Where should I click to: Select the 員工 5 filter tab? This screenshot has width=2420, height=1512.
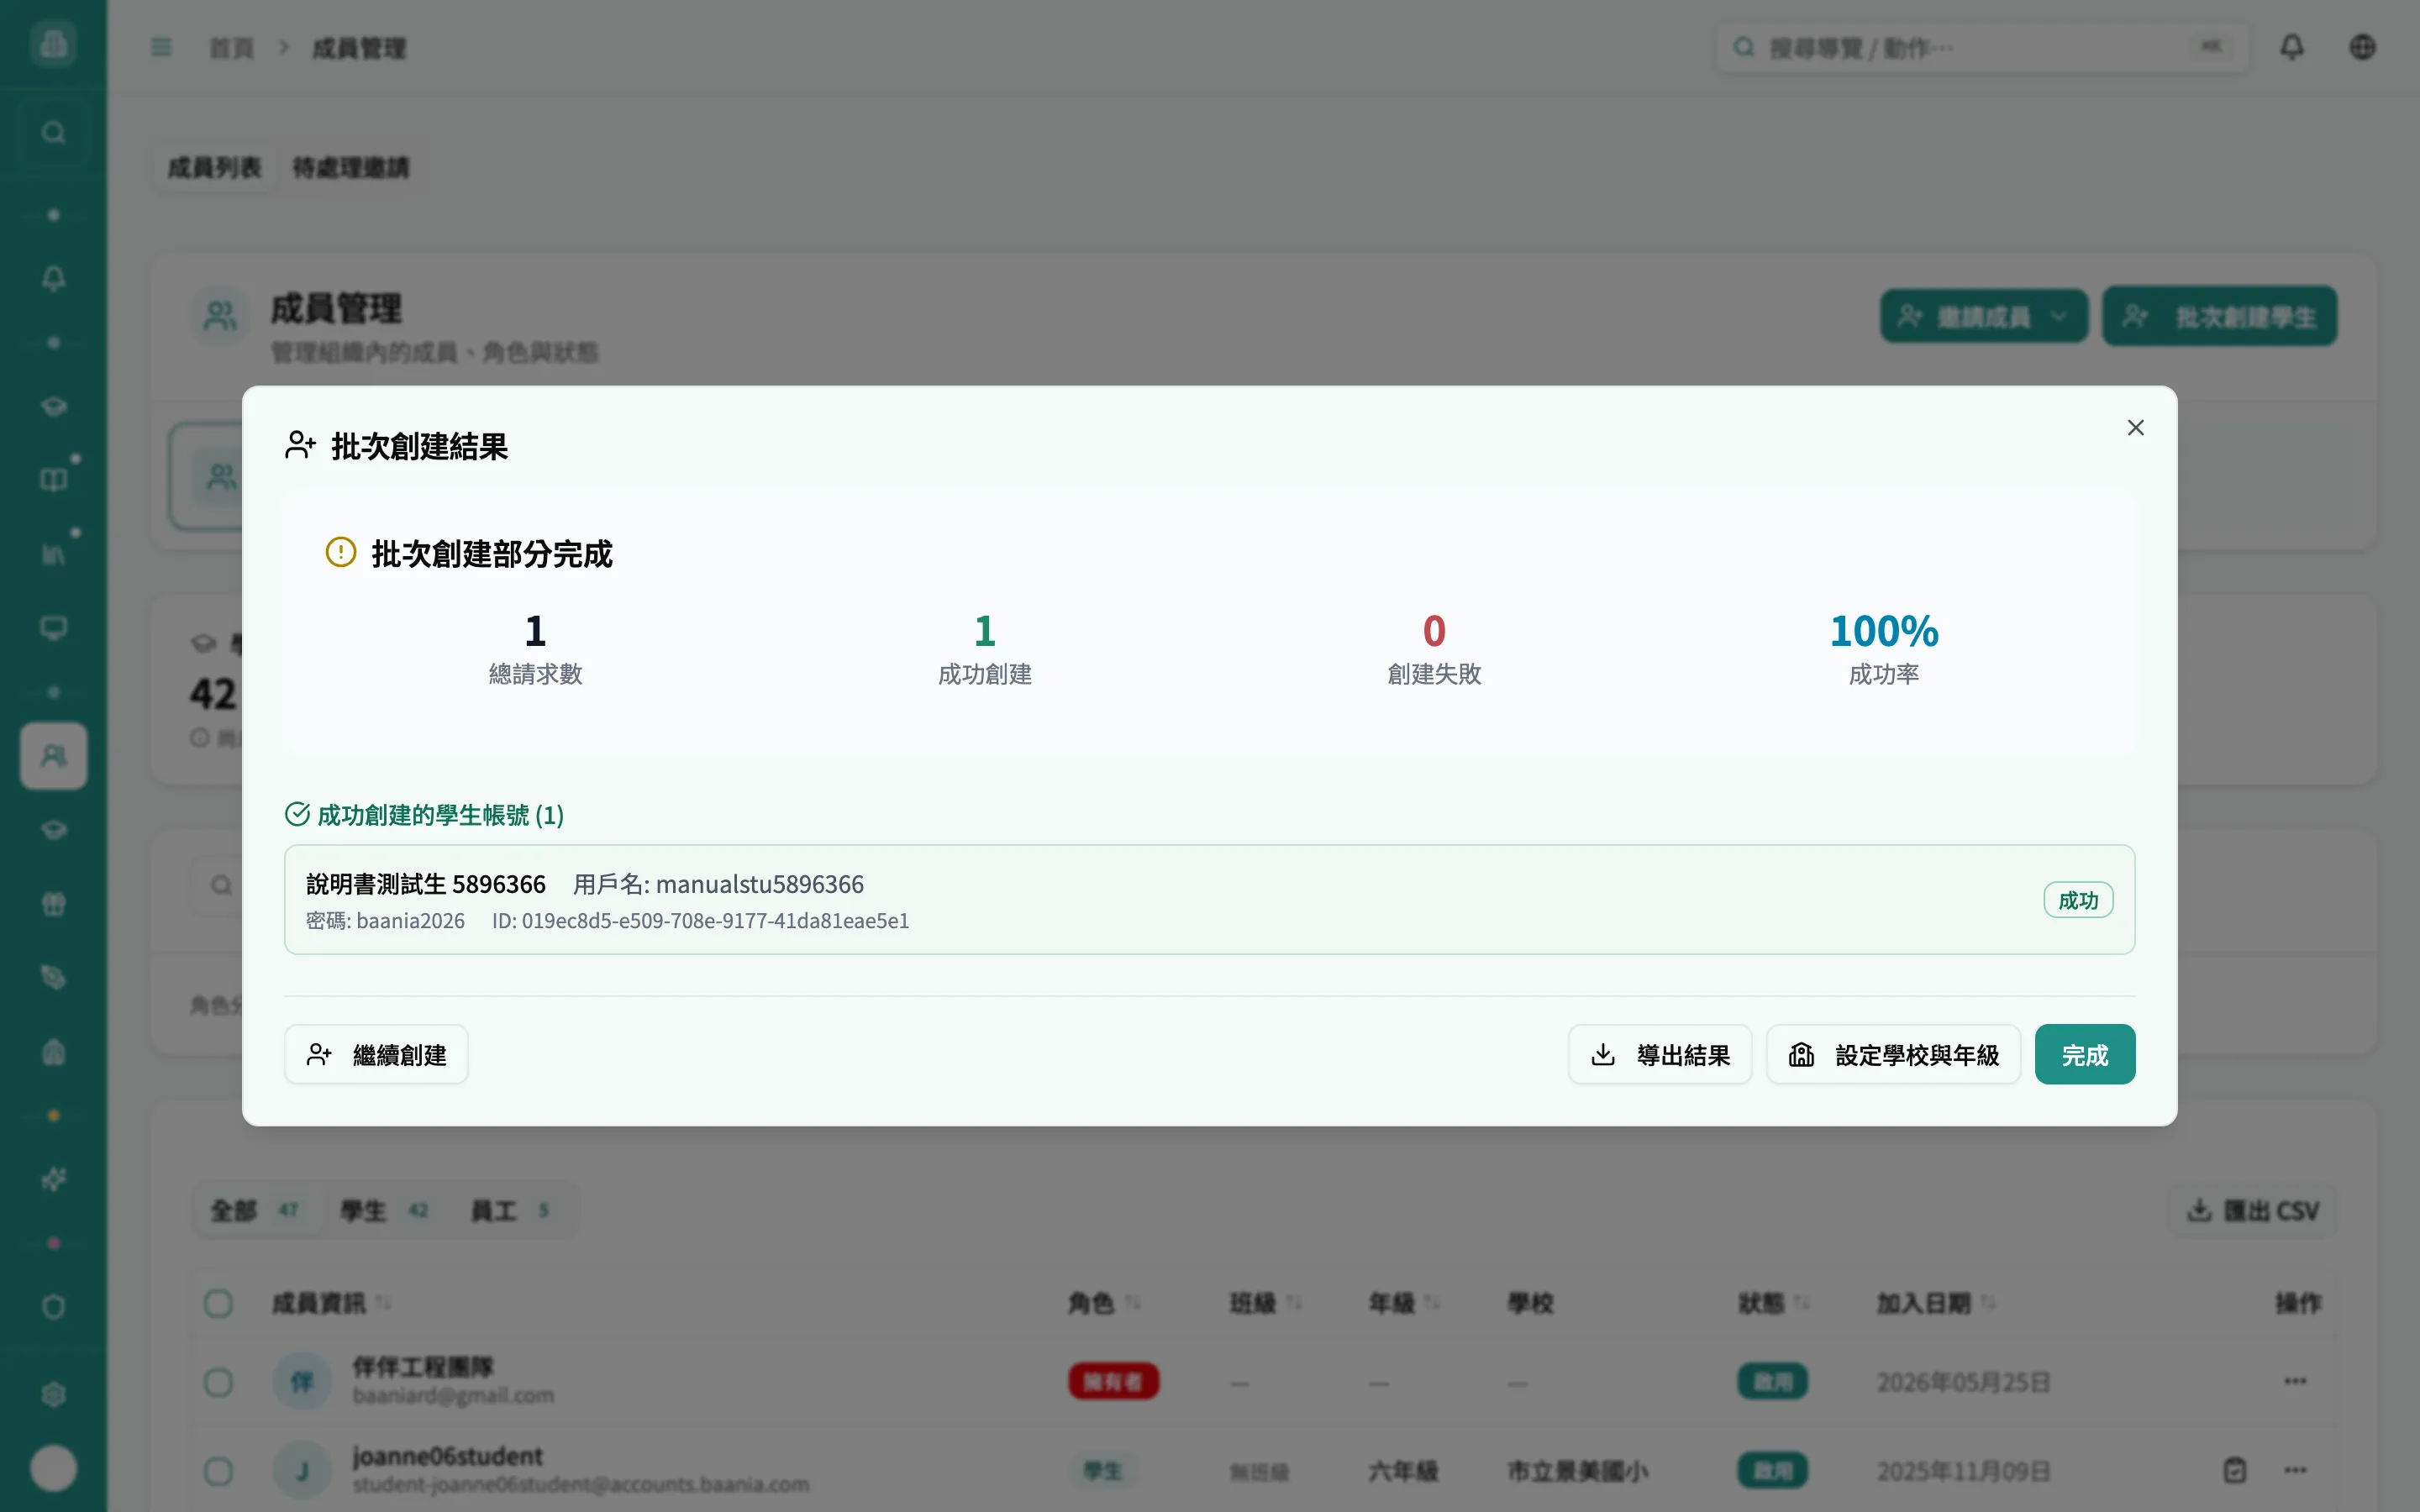511,1211
